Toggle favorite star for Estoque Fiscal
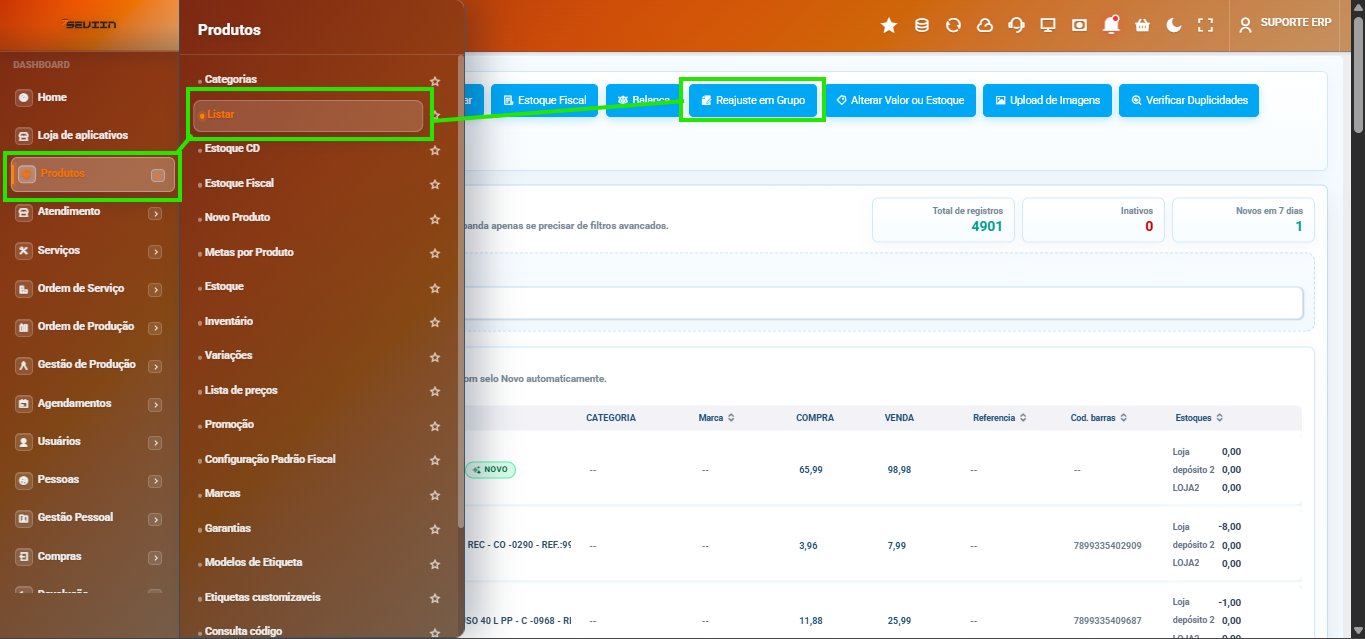This screenshot has width=1365, height=639. tap(435, 185)
